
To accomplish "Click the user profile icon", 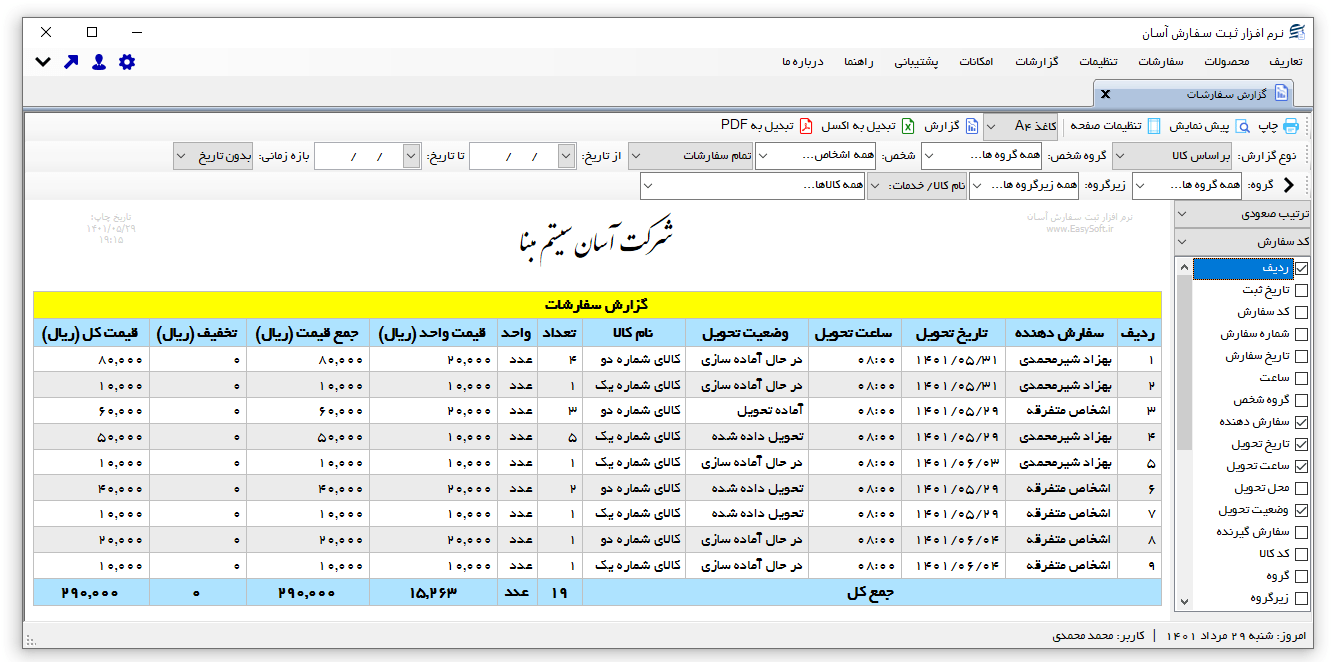I will (x=99, y=62).
